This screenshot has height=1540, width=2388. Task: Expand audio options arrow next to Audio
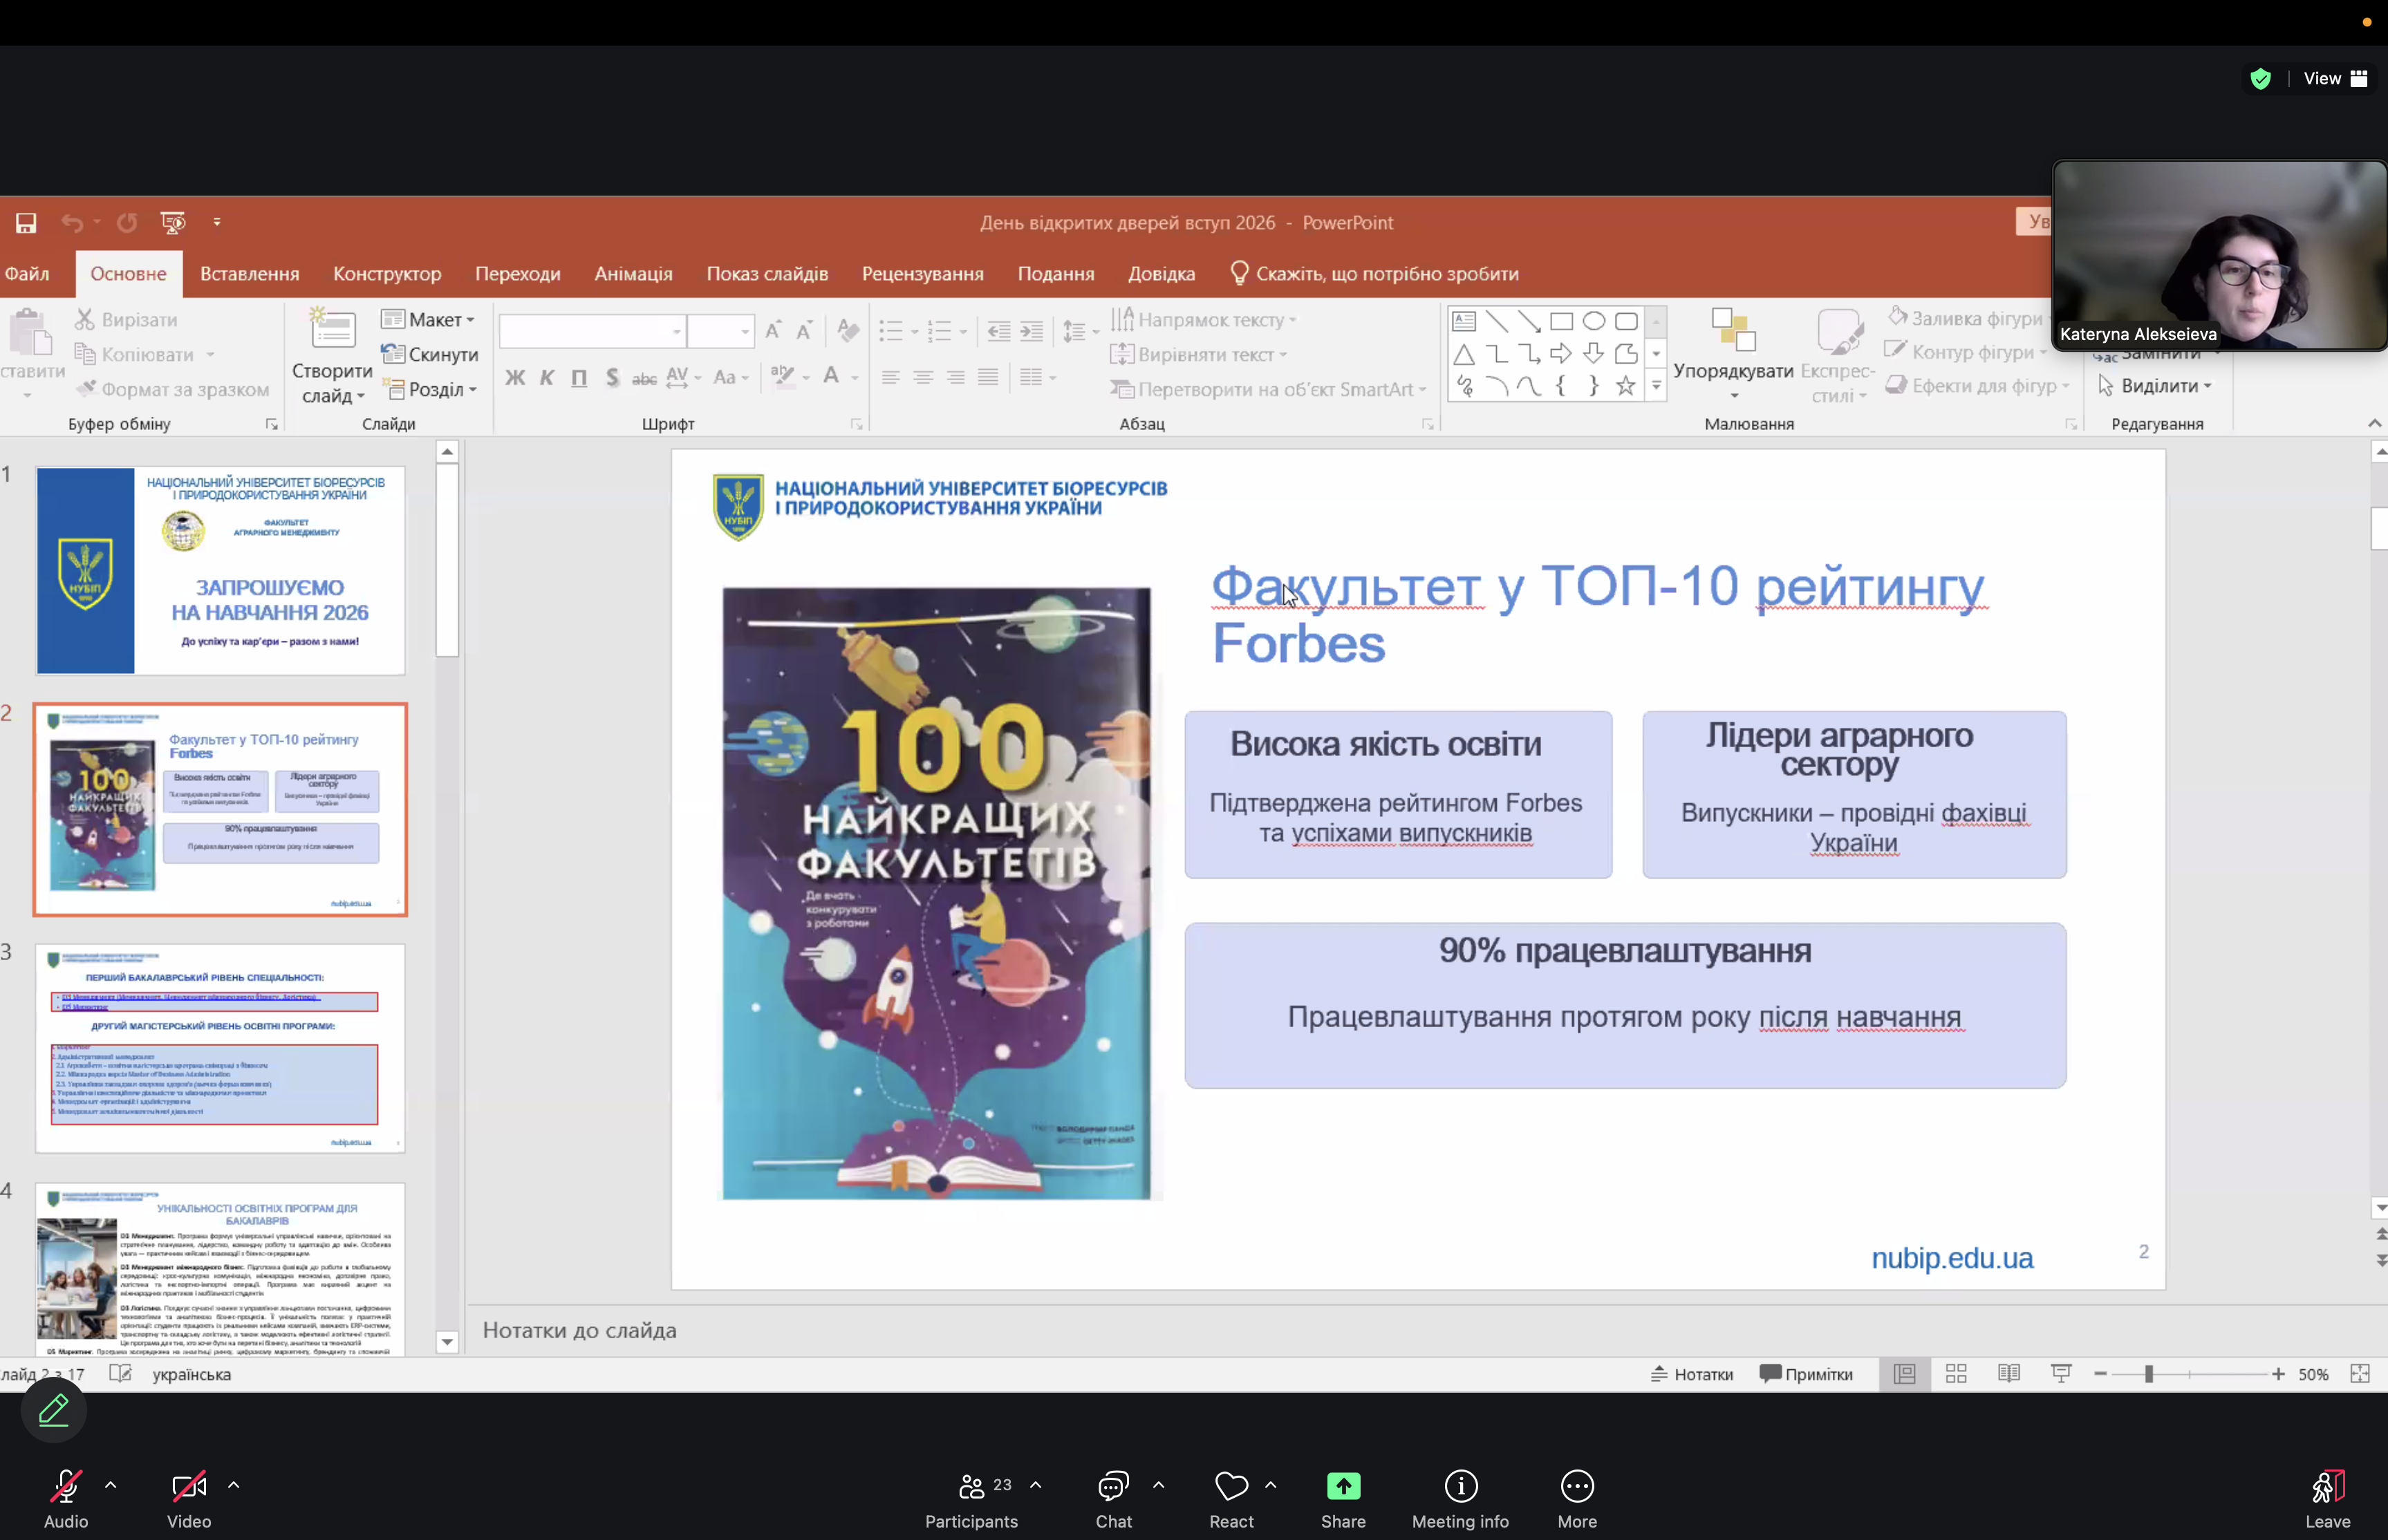111,1485
